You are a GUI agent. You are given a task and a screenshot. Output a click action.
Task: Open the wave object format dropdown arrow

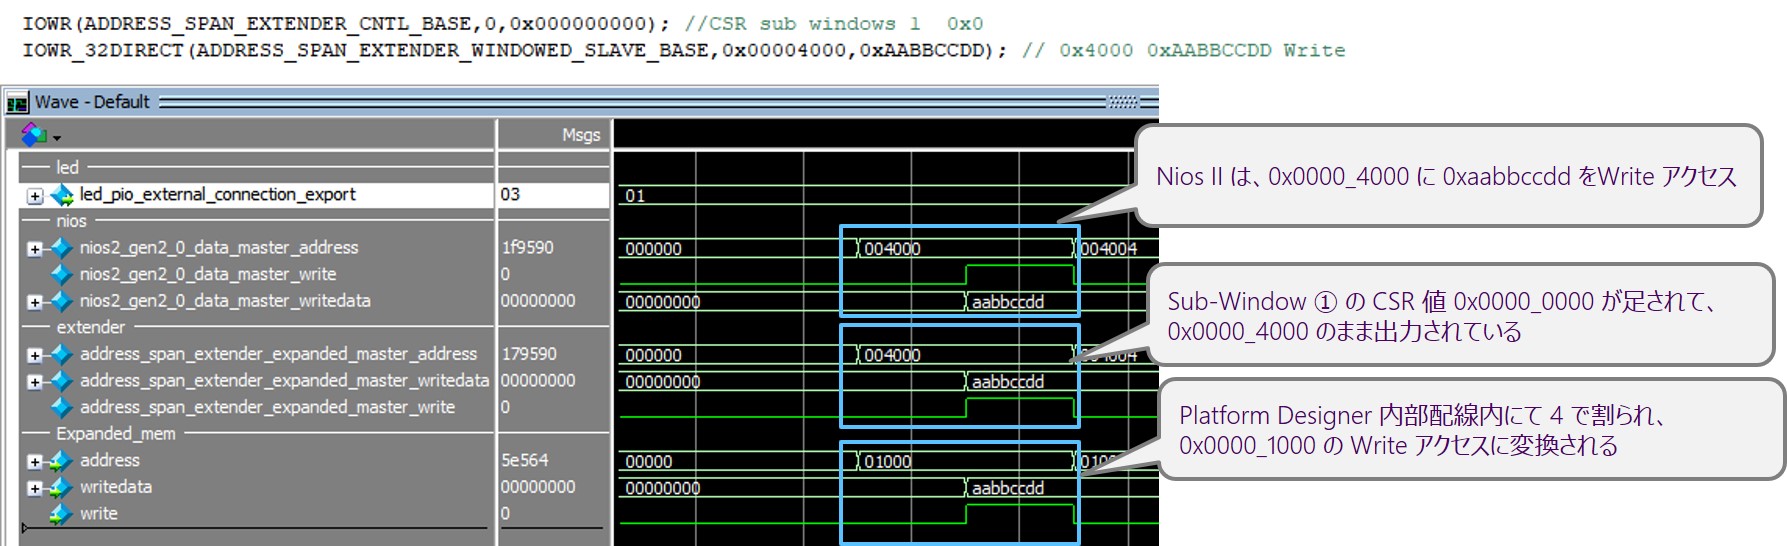pyautogui.click(x=57, y=137)
